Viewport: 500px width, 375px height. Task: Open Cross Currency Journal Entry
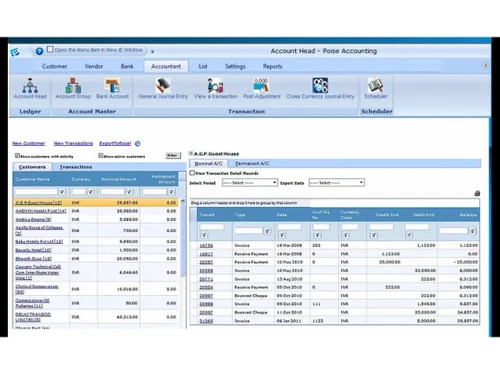coord(320,89)
